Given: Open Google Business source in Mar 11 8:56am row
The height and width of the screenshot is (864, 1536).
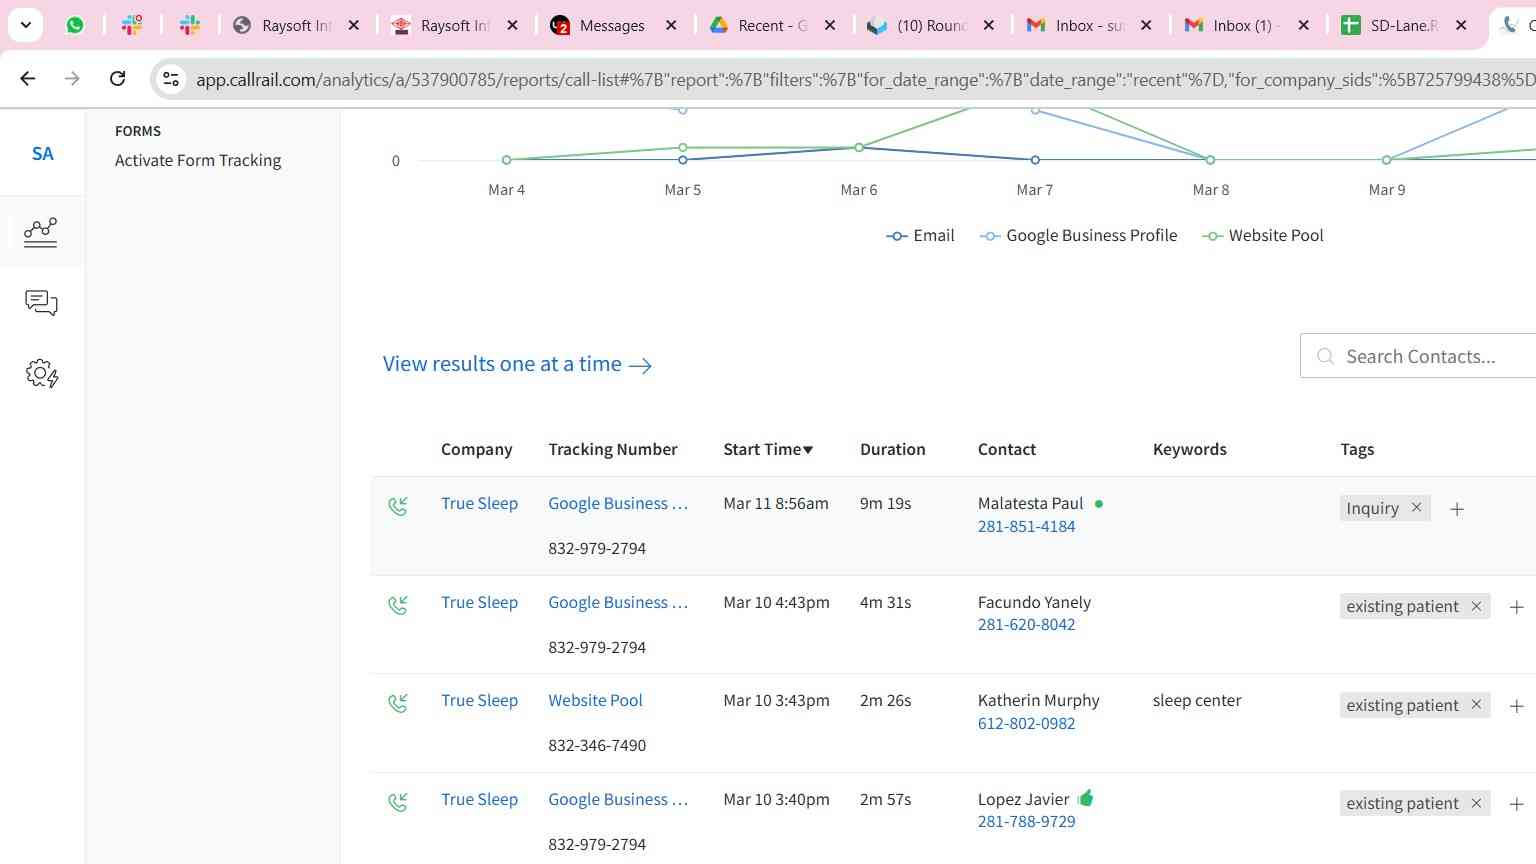Looking at the screenshot, I should tap(618, 503).
